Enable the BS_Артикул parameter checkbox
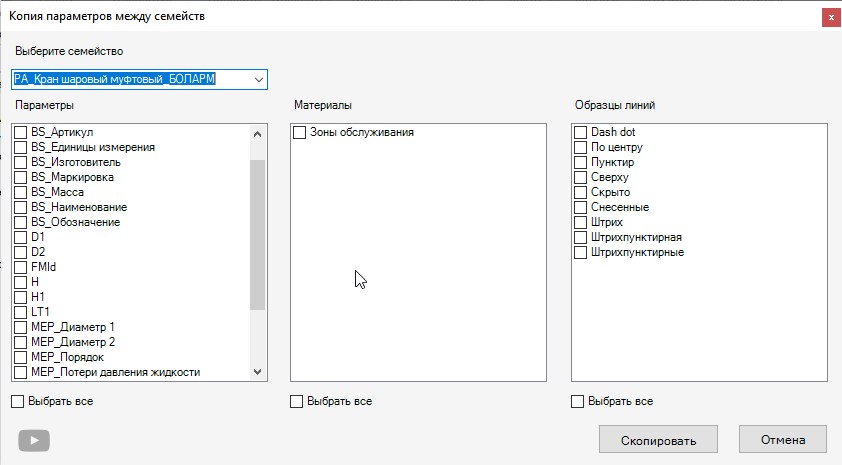Viewport: 842px width, 465px height. (x=21, y=132)
